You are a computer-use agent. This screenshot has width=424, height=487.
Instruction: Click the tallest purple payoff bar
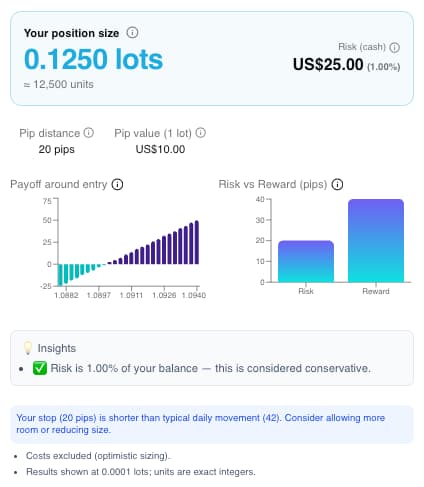197,242
